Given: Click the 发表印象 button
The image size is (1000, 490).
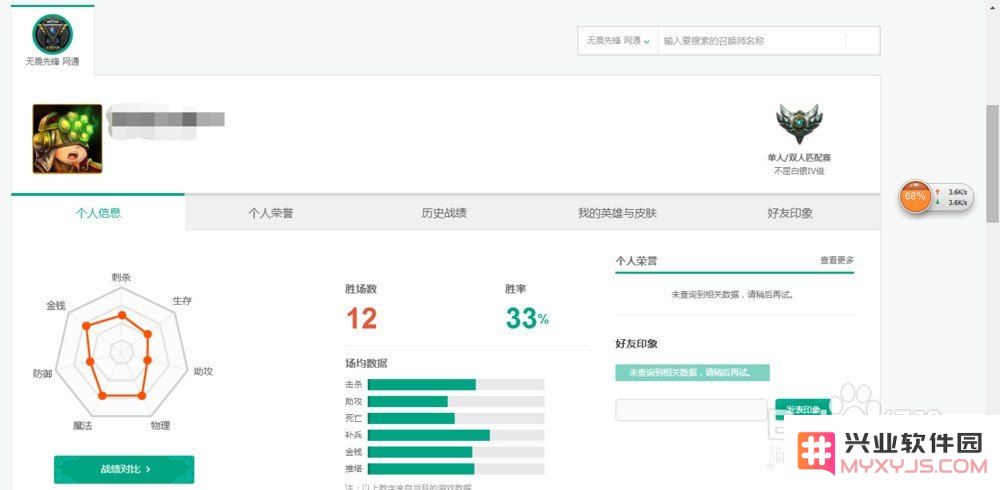Looking at the screenshot, I should (x=803, y=410).
